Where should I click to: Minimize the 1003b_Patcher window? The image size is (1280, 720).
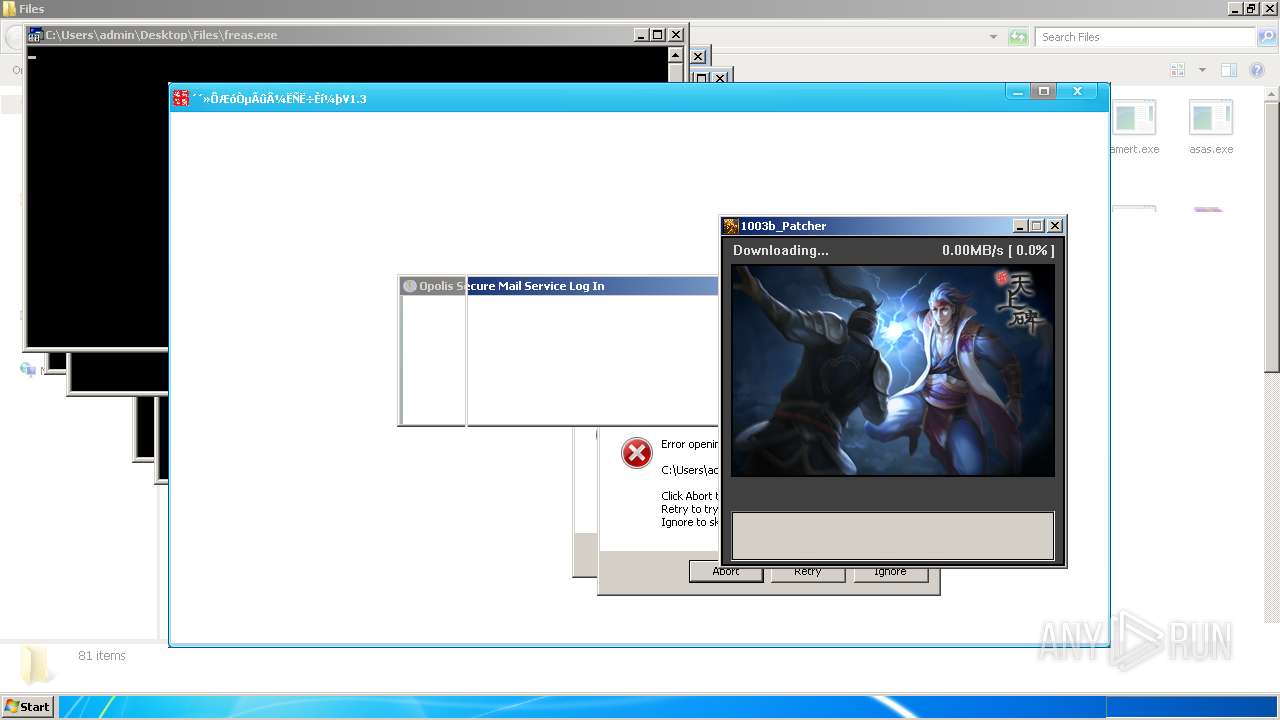tap(1020, 226)
